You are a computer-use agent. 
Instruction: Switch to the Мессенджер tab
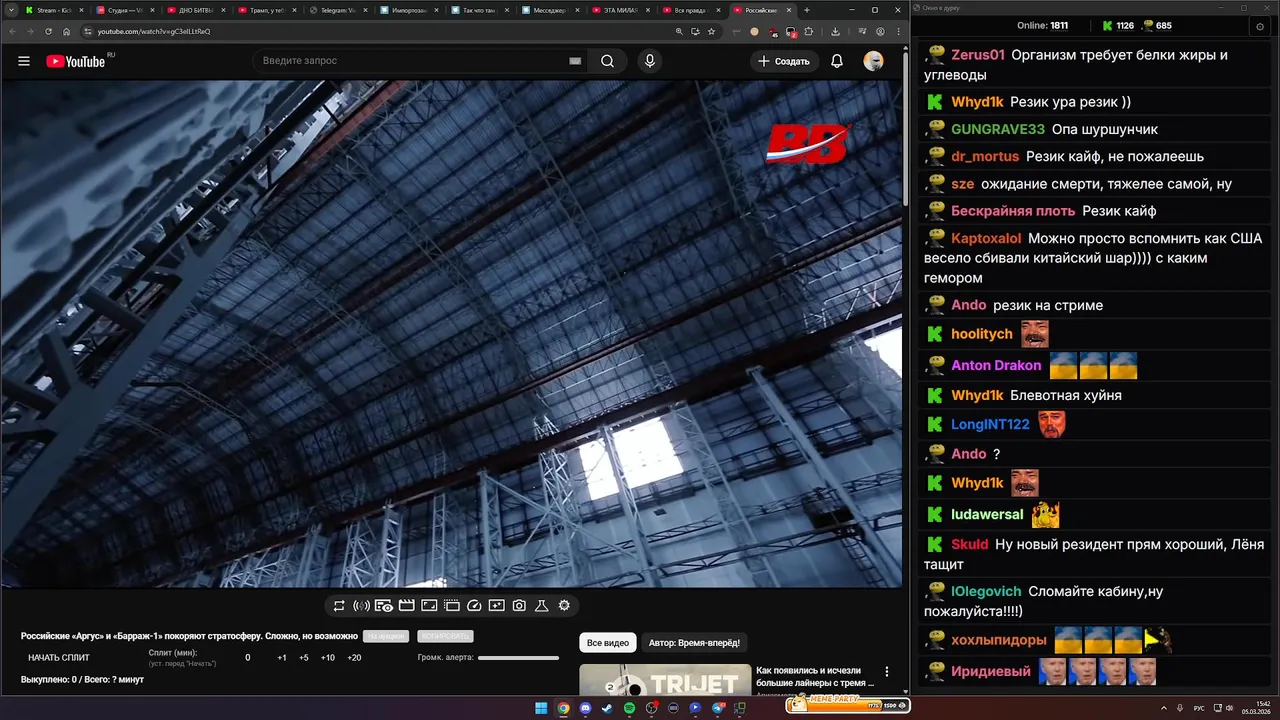click(551, 10)
